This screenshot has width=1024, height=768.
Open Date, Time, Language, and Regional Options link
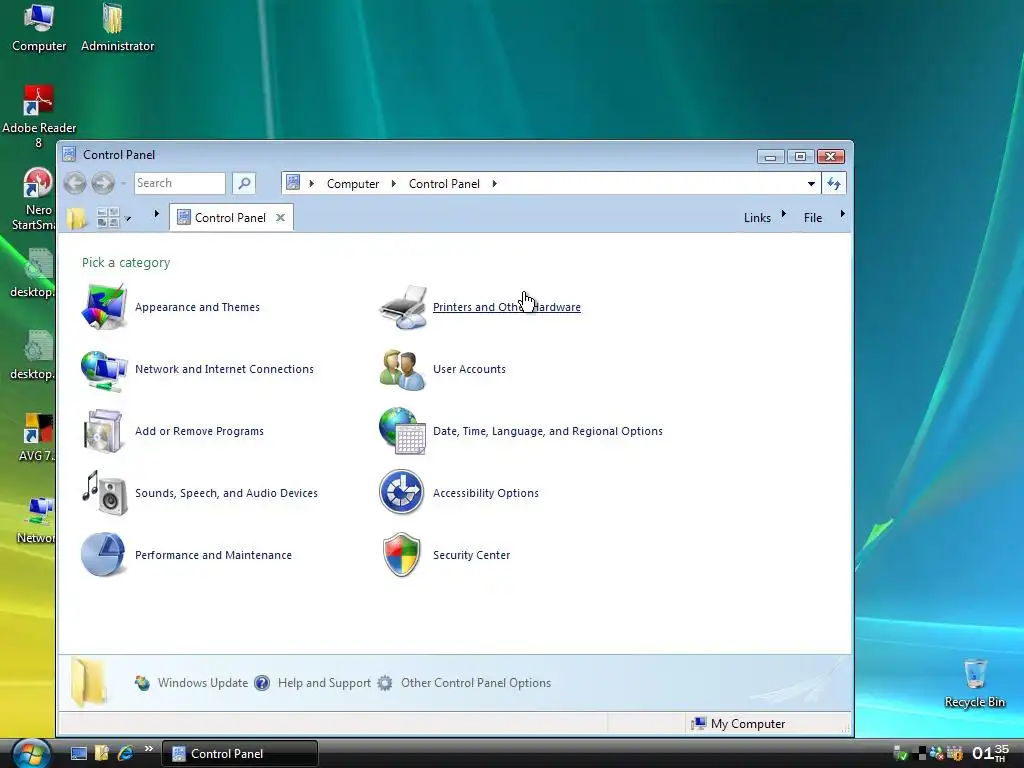(547, 431)
